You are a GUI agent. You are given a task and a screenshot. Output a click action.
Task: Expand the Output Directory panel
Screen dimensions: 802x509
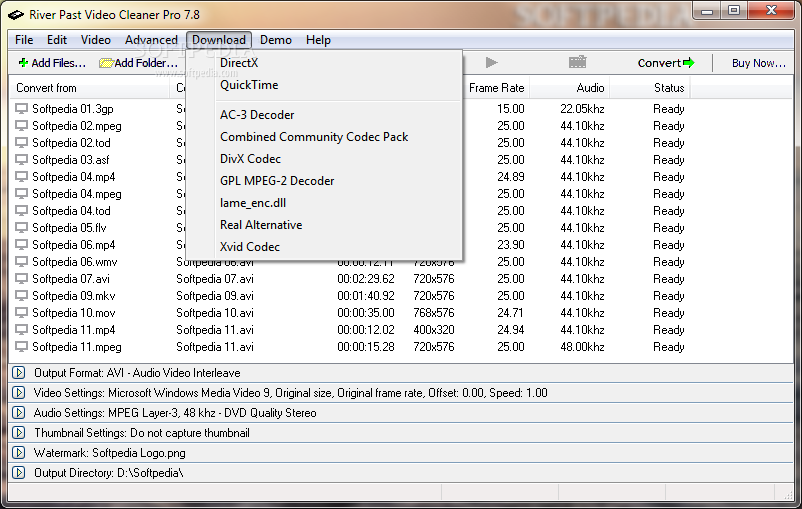(x=19, y=473)
